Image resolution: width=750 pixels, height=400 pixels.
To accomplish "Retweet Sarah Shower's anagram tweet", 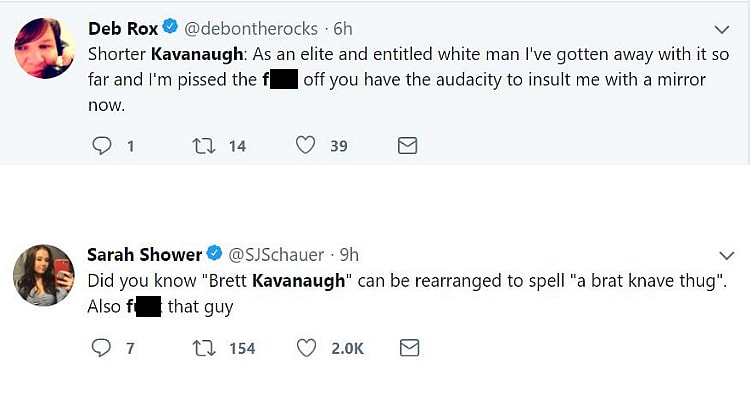I will (x=201, y=348).
